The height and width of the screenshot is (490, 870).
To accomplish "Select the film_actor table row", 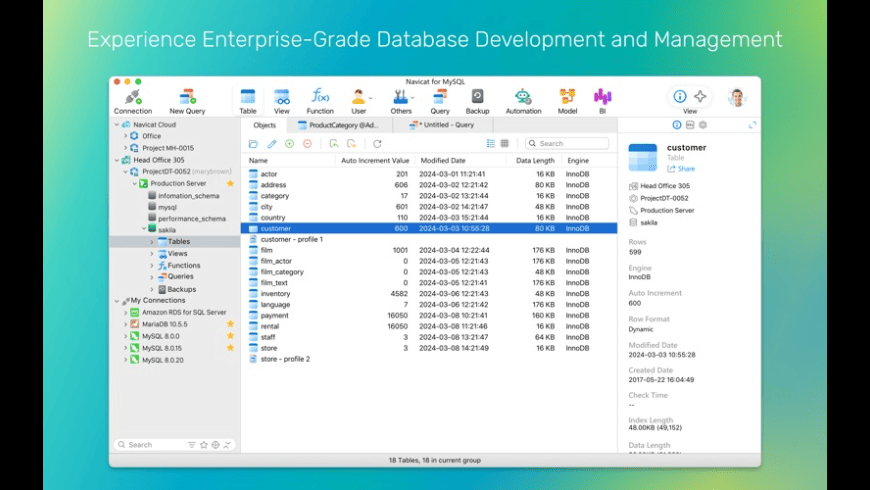I will (429, 261).
